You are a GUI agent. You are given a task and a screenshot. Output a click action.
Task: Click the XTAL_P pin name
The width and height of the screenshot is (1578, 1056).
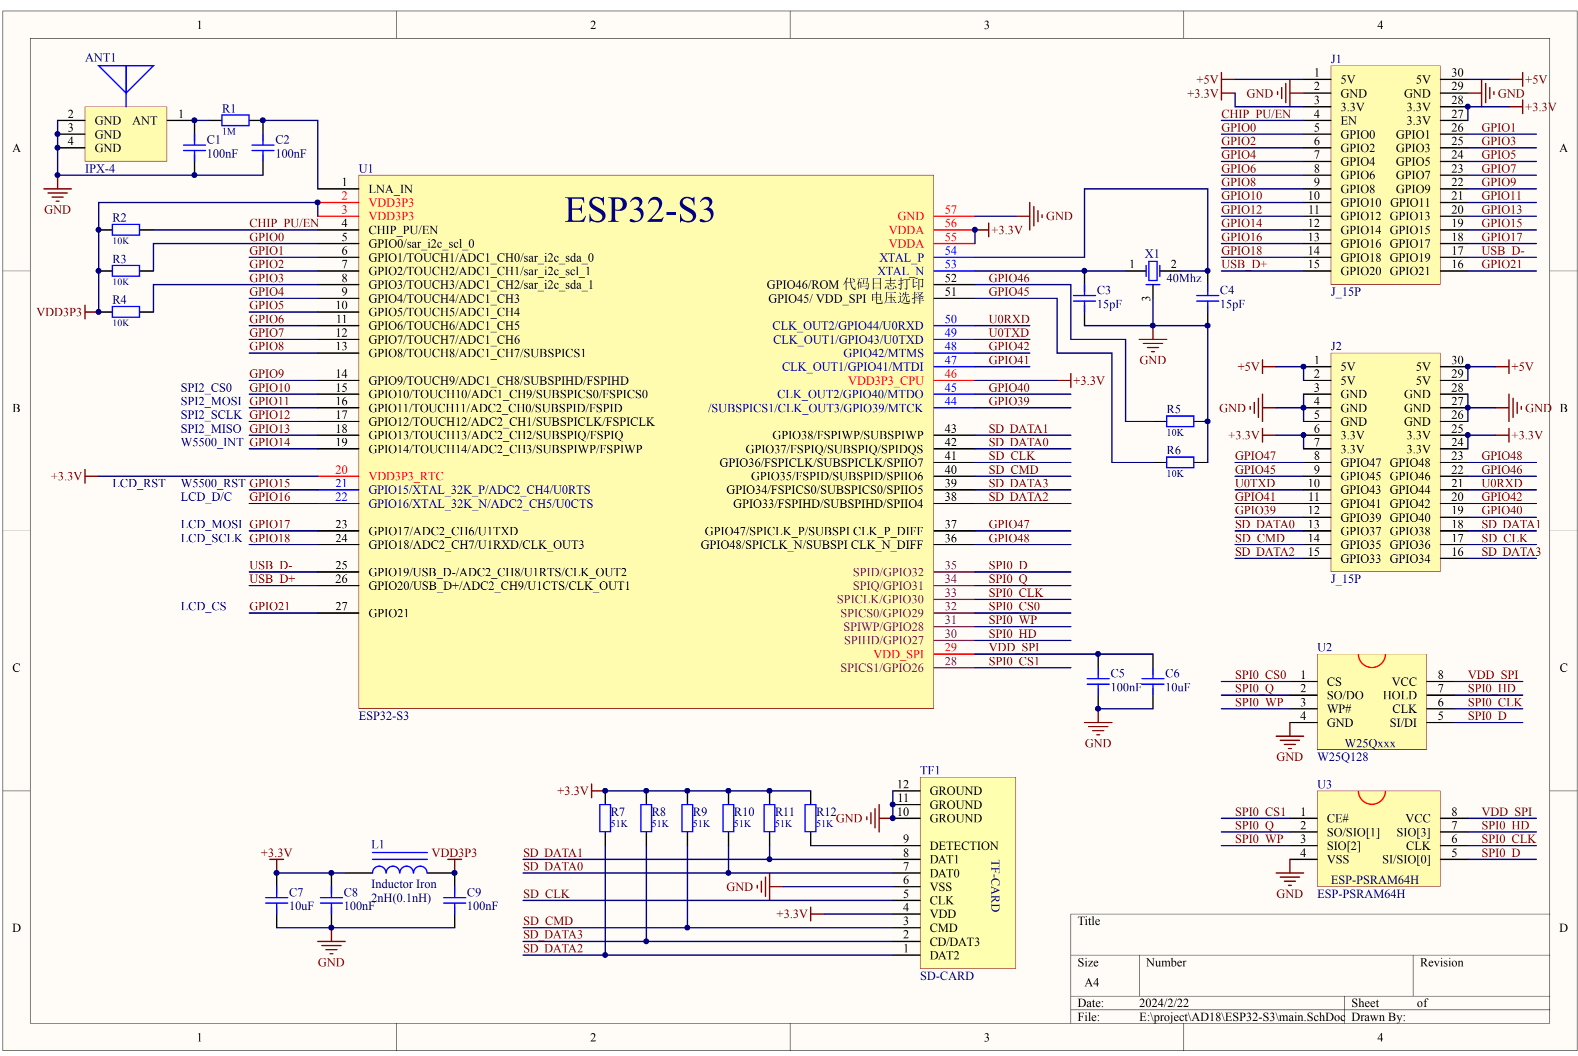point(902,257)
